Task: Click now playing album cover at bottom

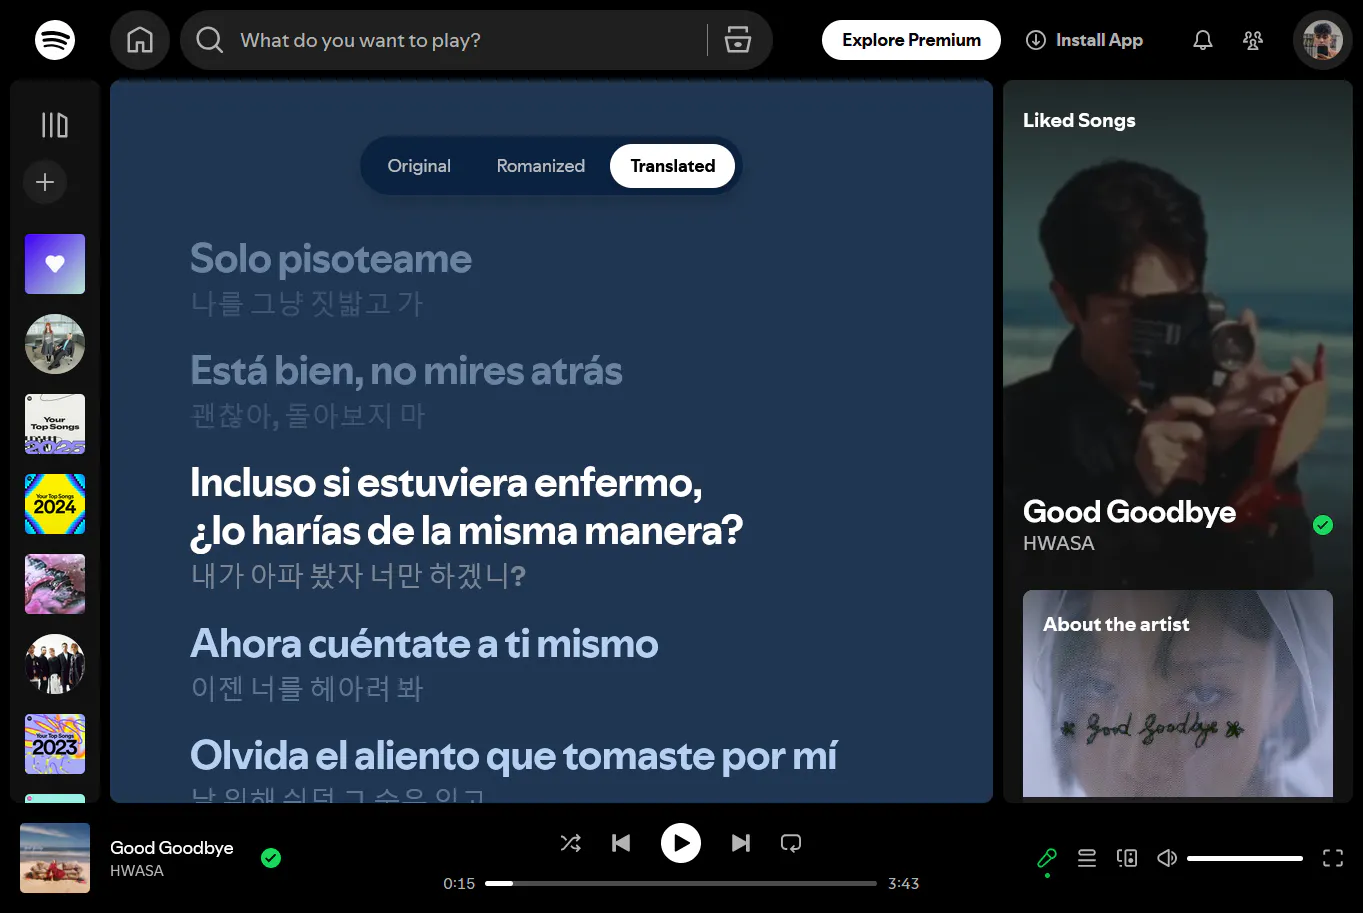Action: point(55,858)
